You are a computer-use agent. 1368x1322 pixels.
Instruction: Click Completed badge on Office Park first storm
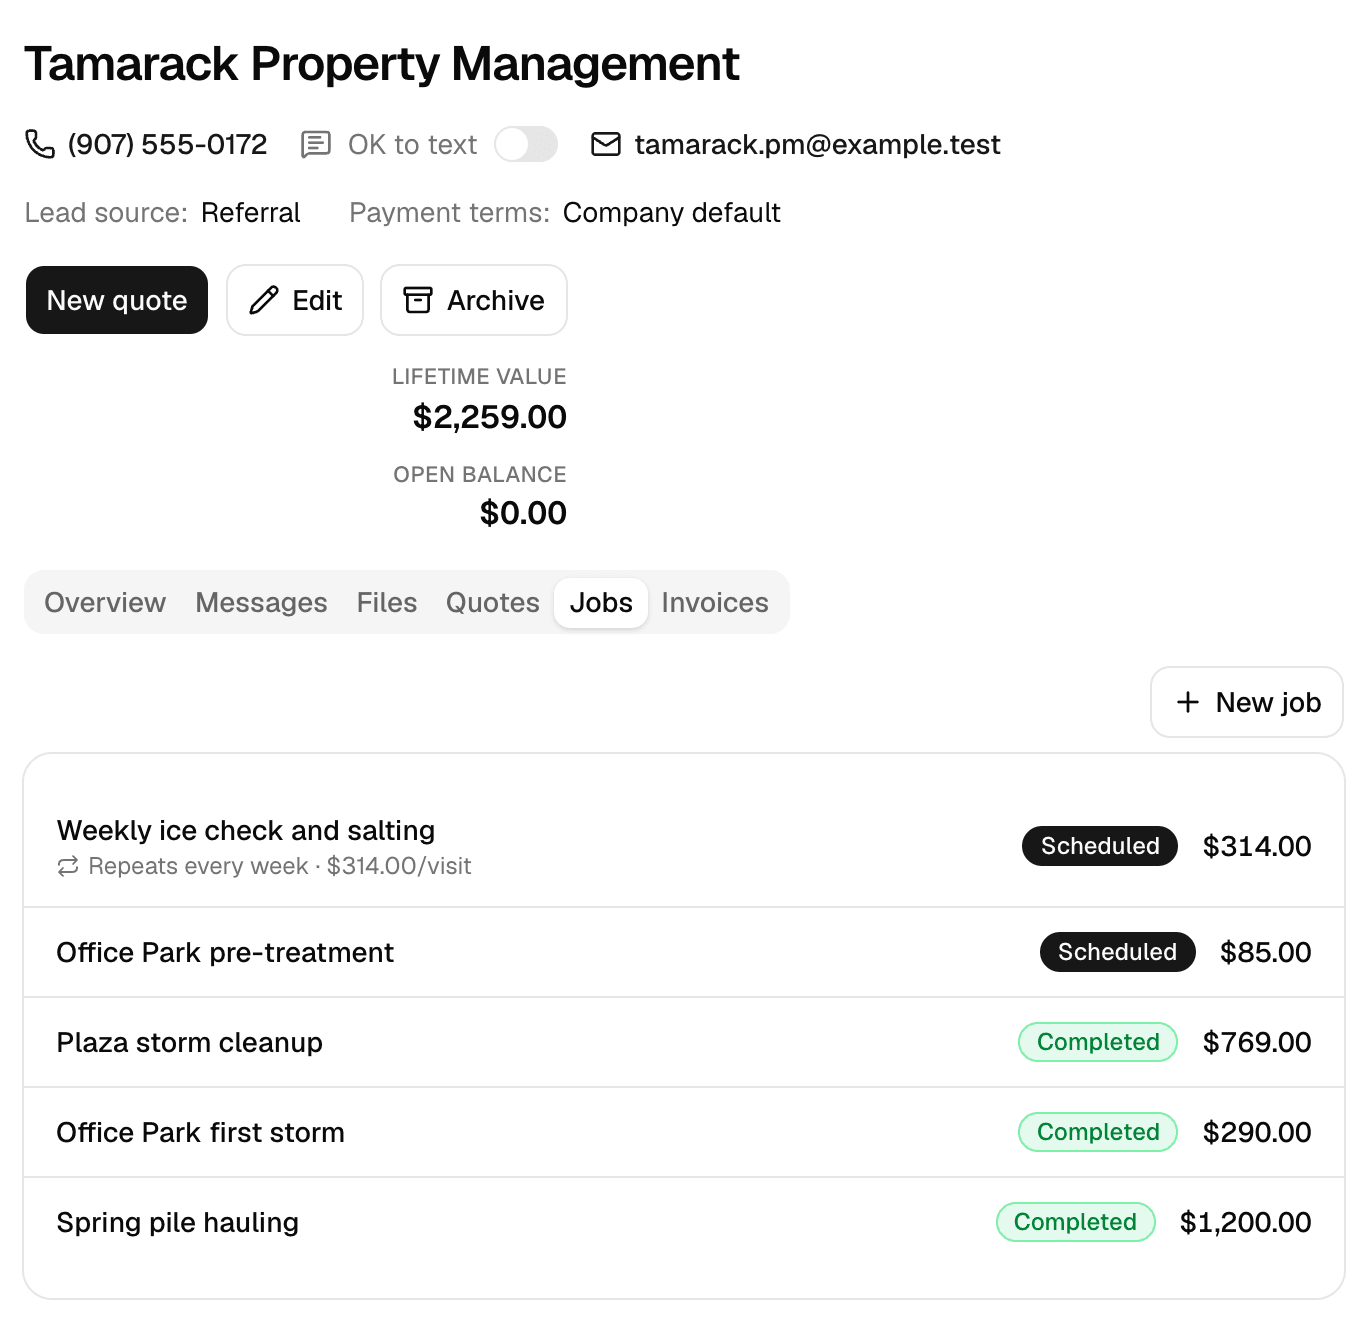coord(1098,1132)
